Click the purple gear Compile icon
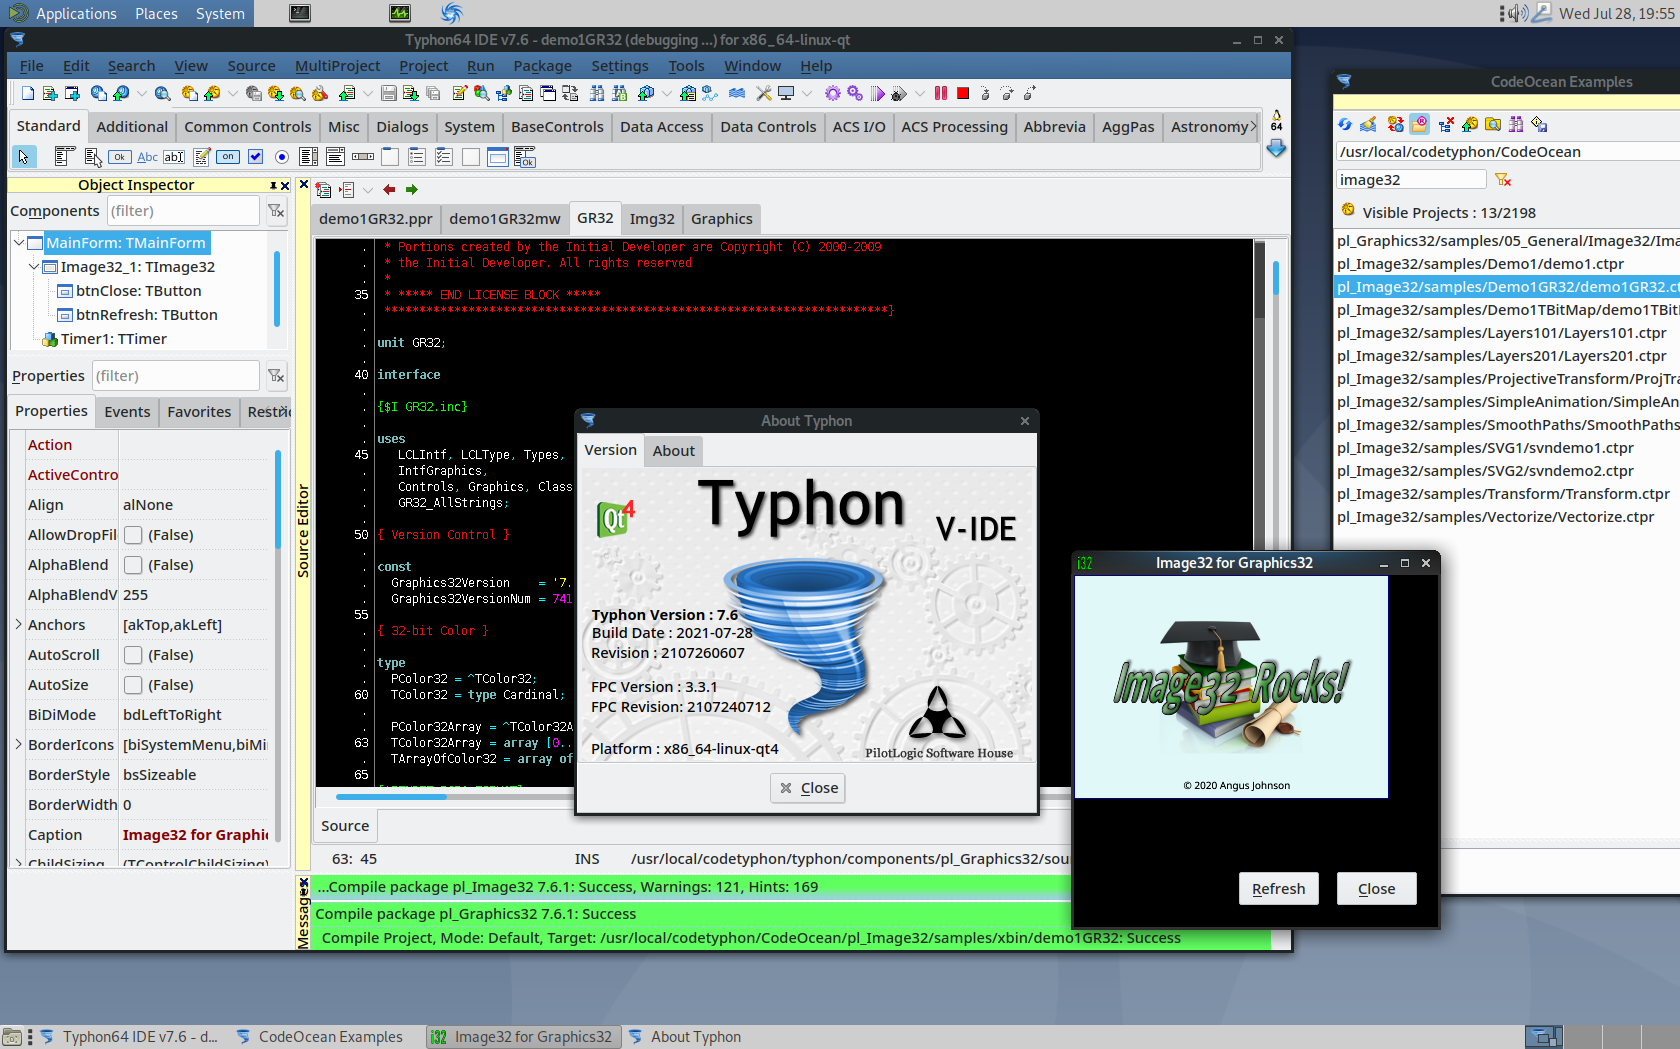 [832, 93]
